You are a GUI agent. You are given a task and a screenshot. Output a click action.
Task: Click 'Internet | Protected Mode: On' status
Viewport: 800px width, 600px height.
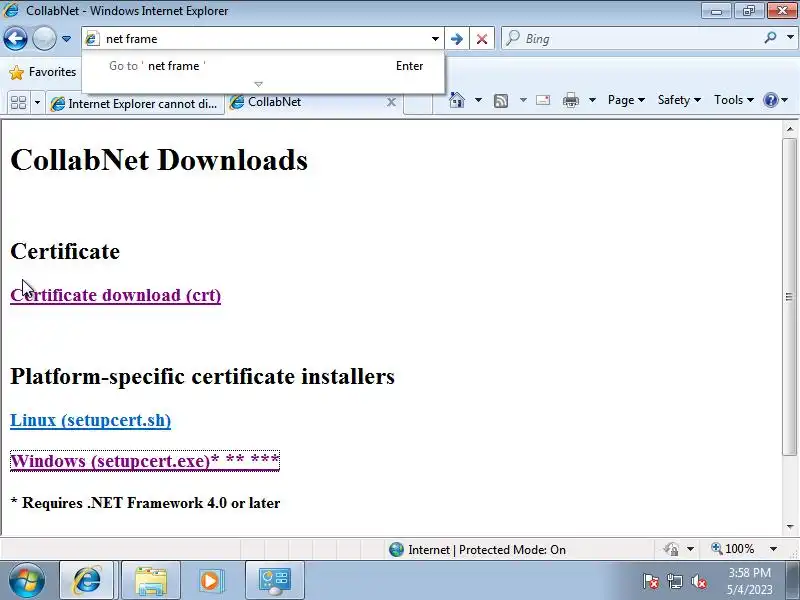[477, 549]
